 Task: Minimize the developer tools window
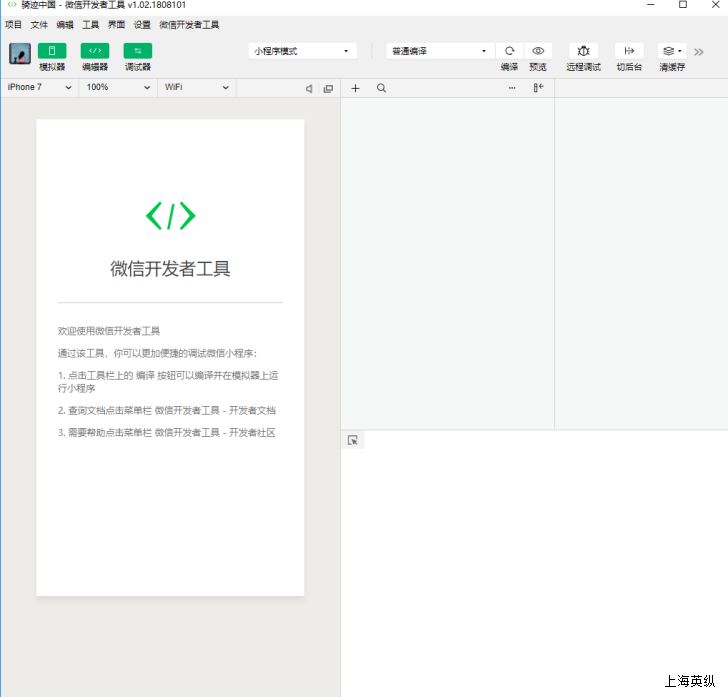coord(650,5)
